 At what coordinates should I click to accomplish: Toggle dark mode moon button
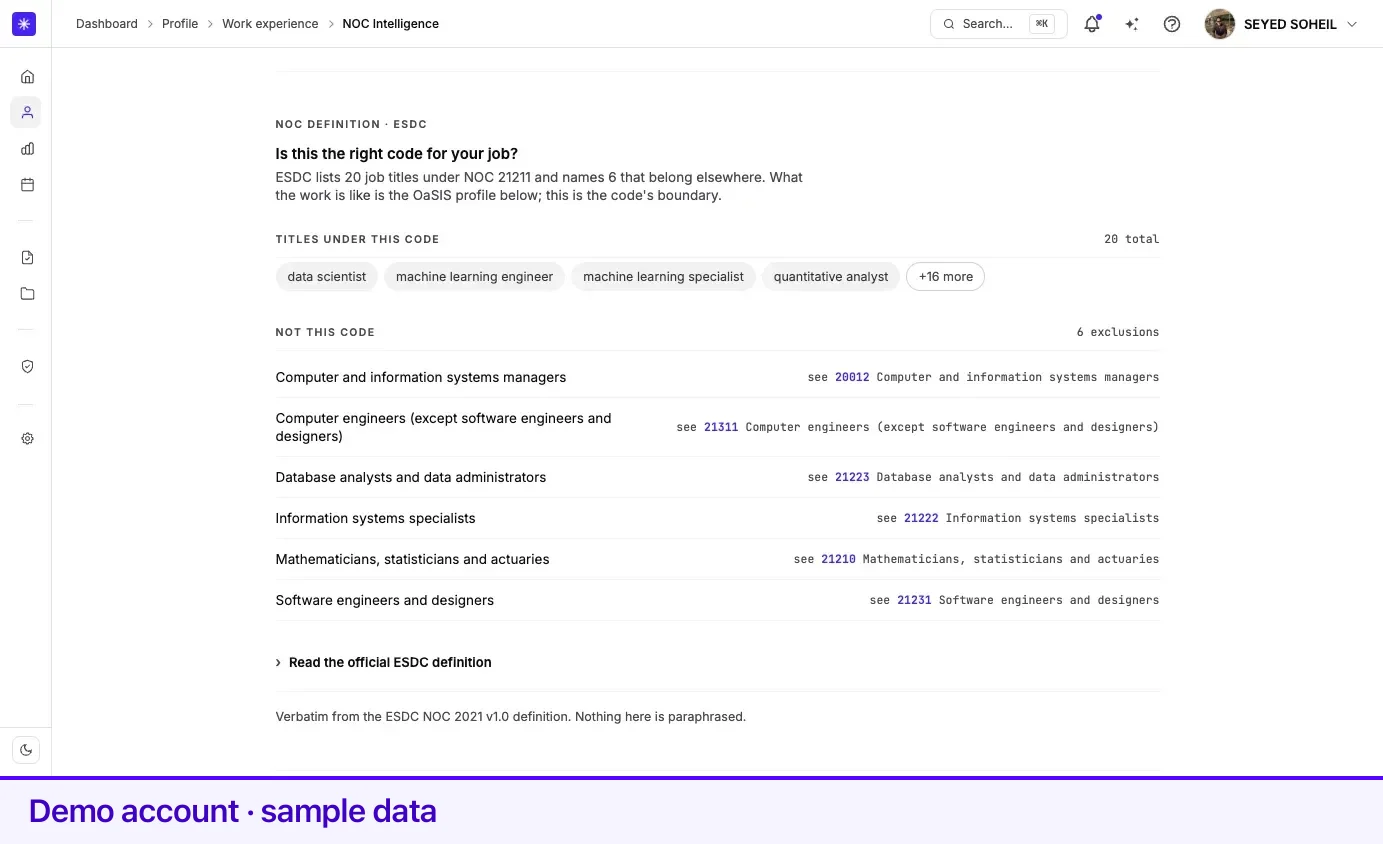[26, 749]
